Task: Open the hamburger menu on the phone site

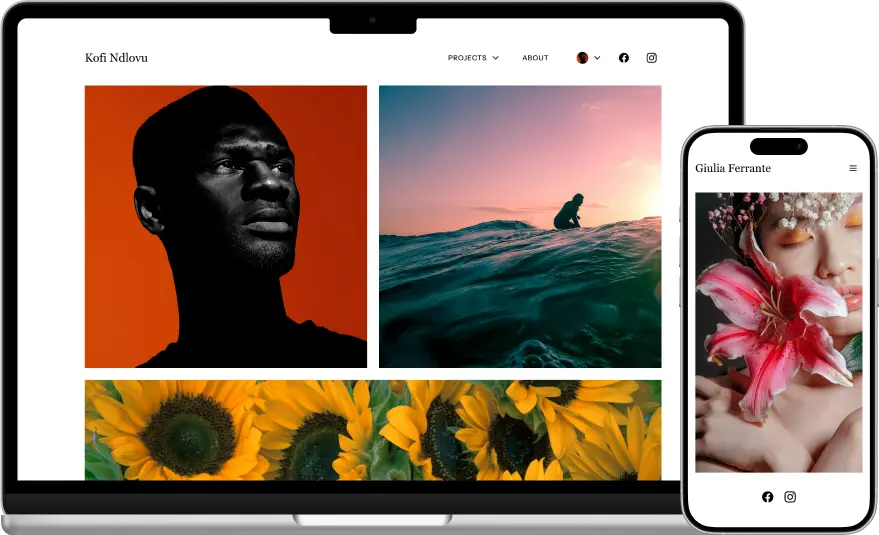Action: (853, 169)
